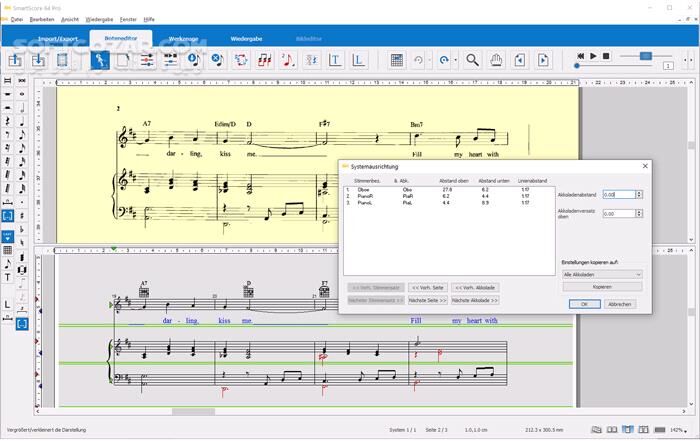Select the L lyrics tool in left palette
This screenshot has height=441, width=700.
coord(8,304)
